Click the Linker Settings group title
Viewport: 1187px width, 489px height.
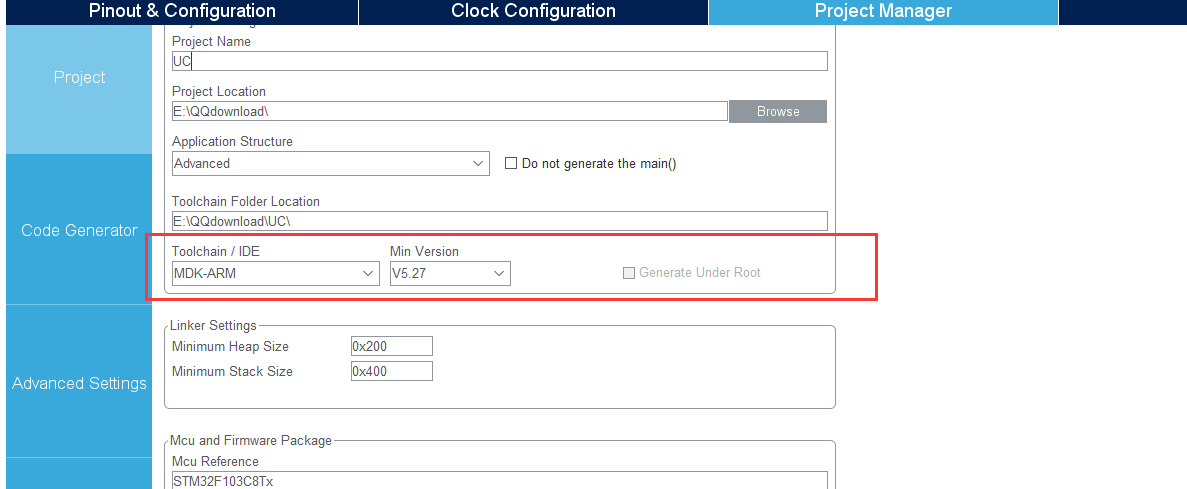pyautogui.click(x=213, y=325)
